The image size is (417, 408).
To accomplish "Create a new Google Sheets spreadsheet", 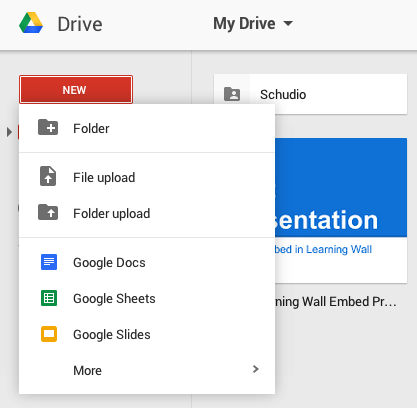I will (x=147, y=298).
